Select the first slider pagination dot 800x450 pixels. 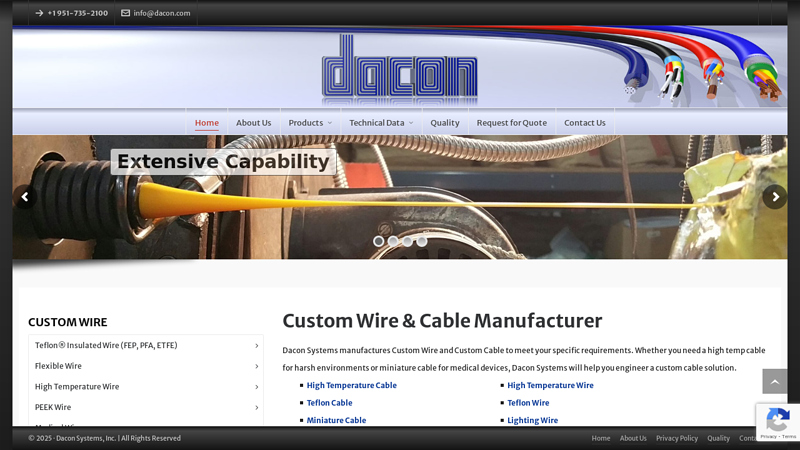pos(379,241)
